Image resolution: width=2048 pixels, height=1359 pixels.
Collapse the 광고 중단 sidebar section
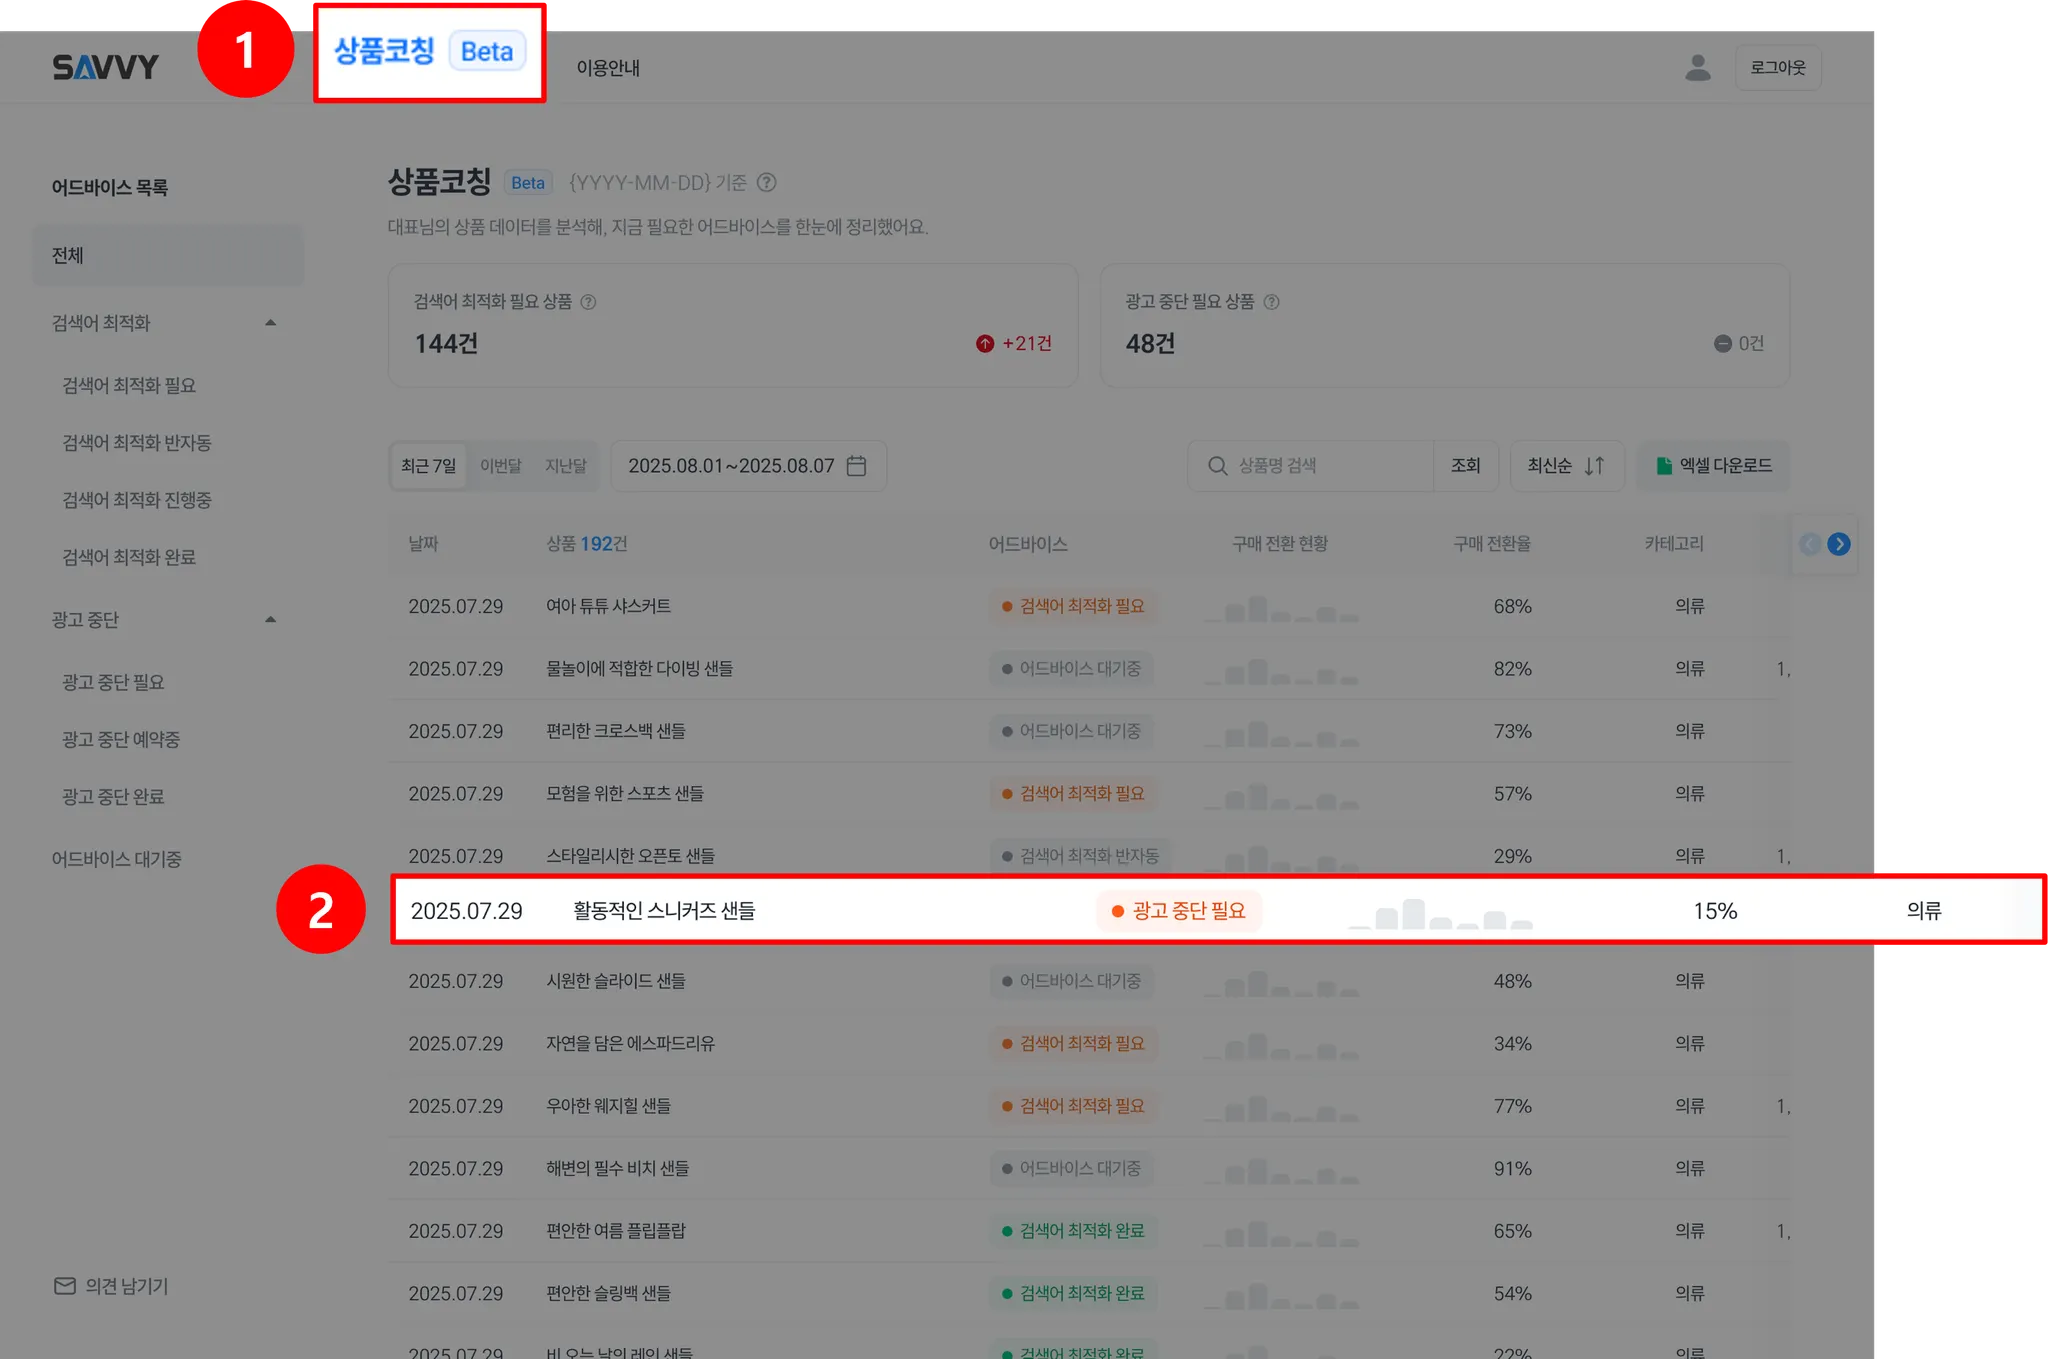pyautogui.click(x=270, y=620)
